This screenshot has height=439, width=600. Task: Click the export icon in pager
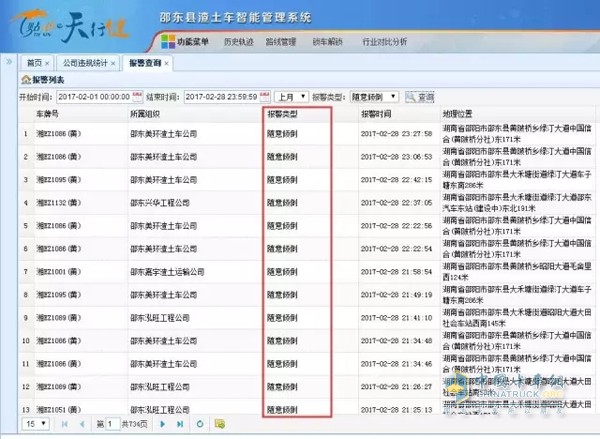(219, 424)
